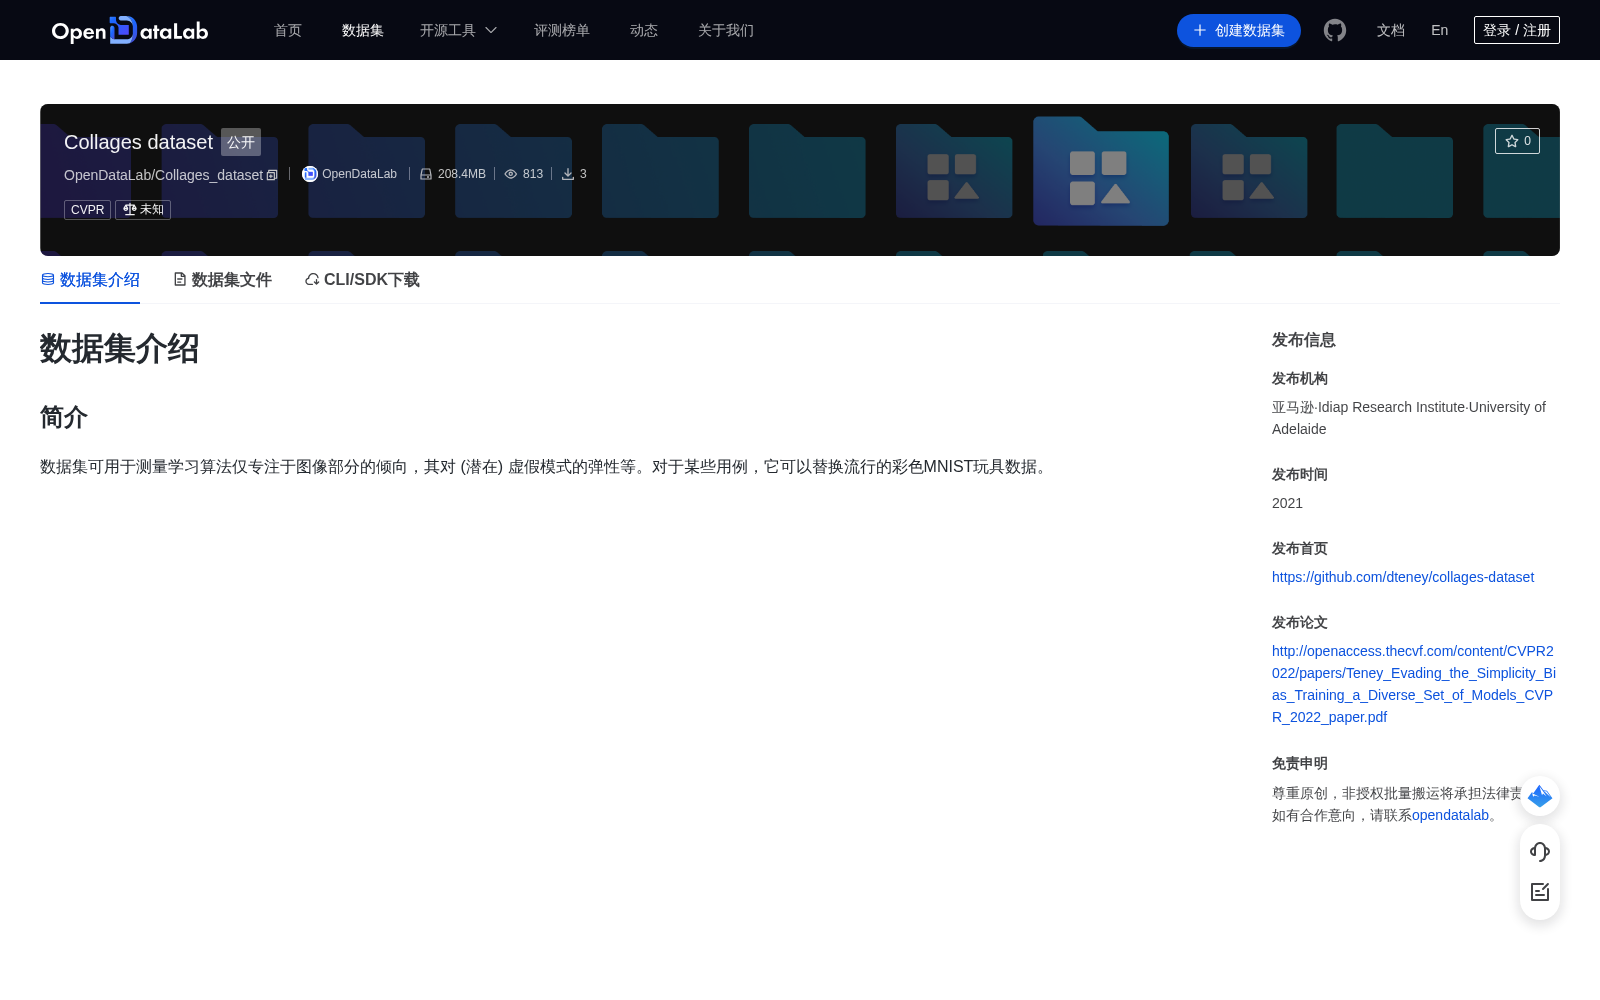Open the CVPR 2022 paper PDF link
The height and width of the screenshot is (1000, 1600).
coord(1414,684)
